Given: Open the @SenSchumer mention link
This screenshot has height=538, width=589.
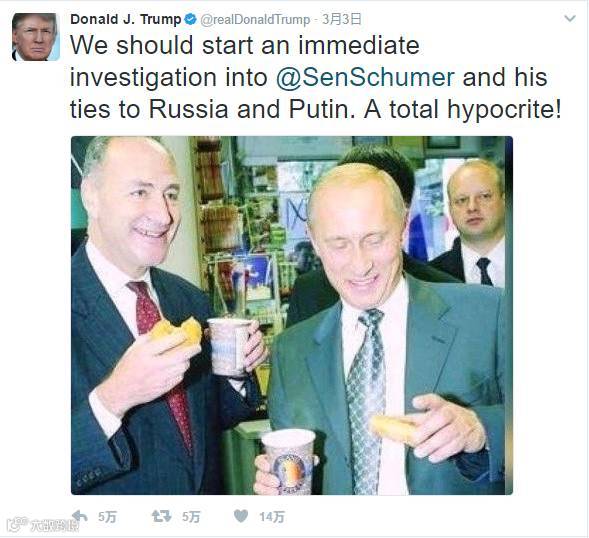Looking at the screenshot, I should (365, 77).
